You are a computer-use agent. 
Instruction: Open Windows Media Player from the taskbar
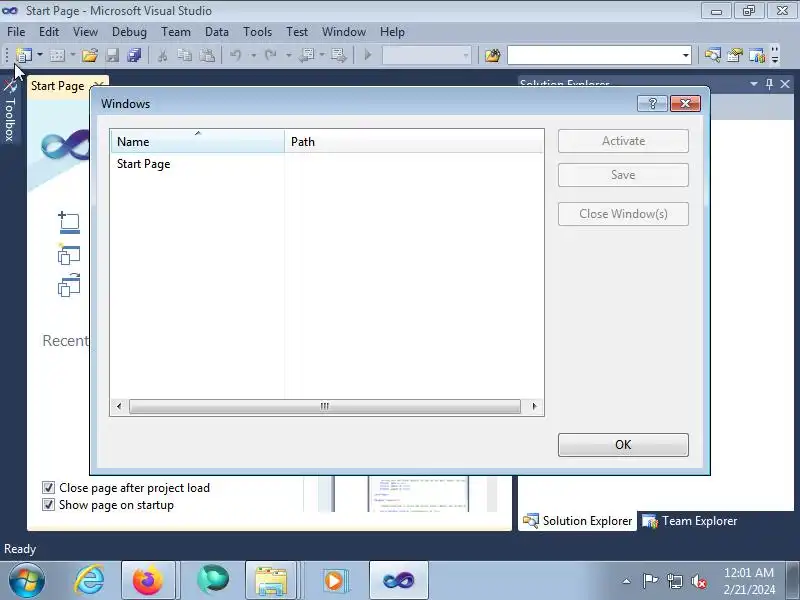334,581
